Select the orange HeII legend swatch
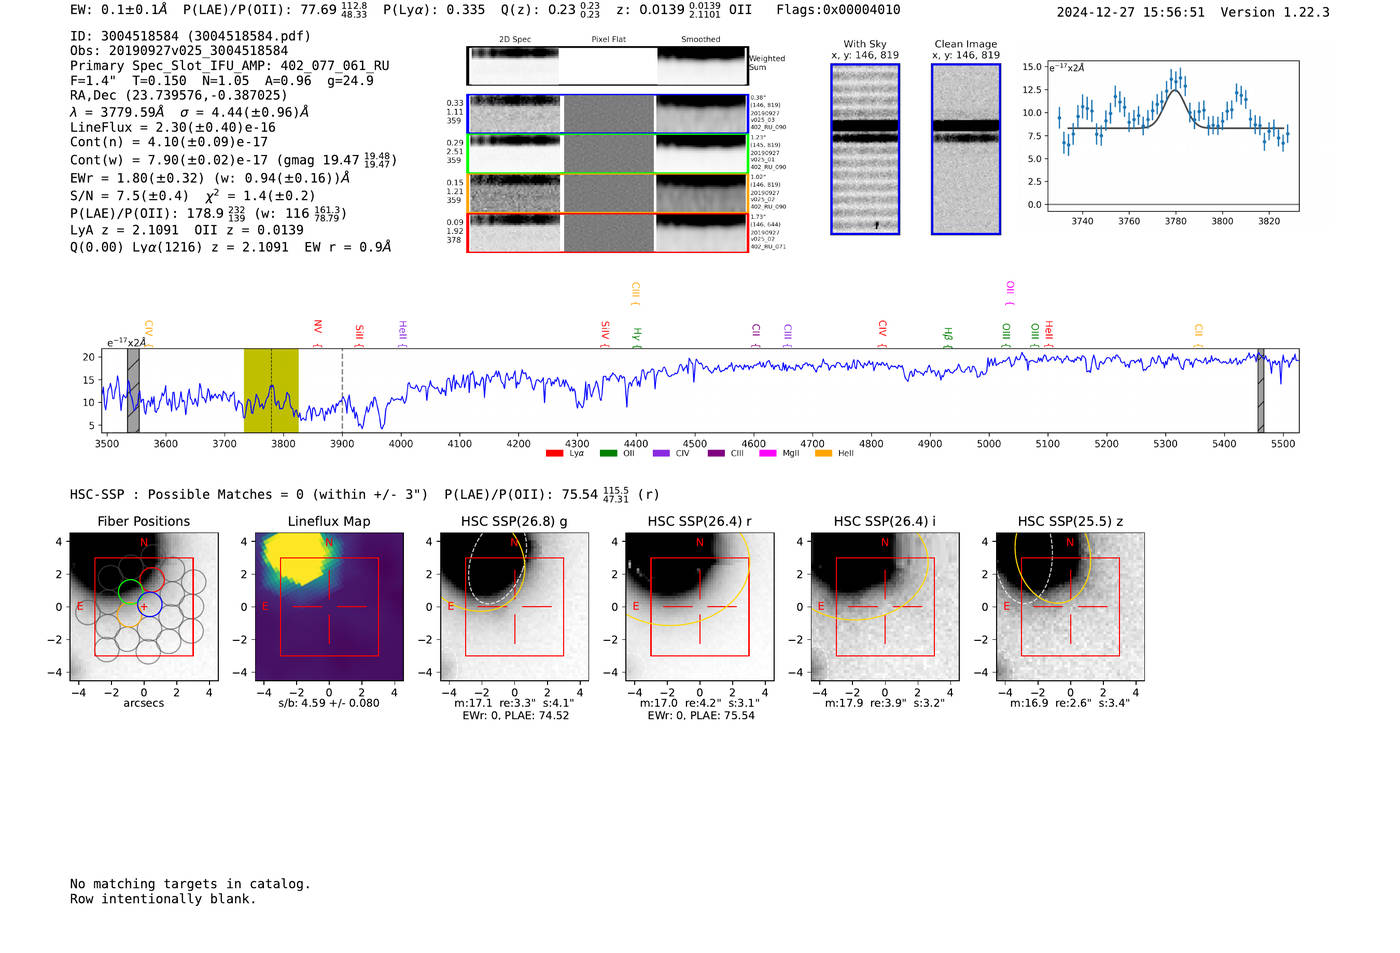Viewport: 1400px width, 953px height. pyautogui.click(x=824, y=454)
